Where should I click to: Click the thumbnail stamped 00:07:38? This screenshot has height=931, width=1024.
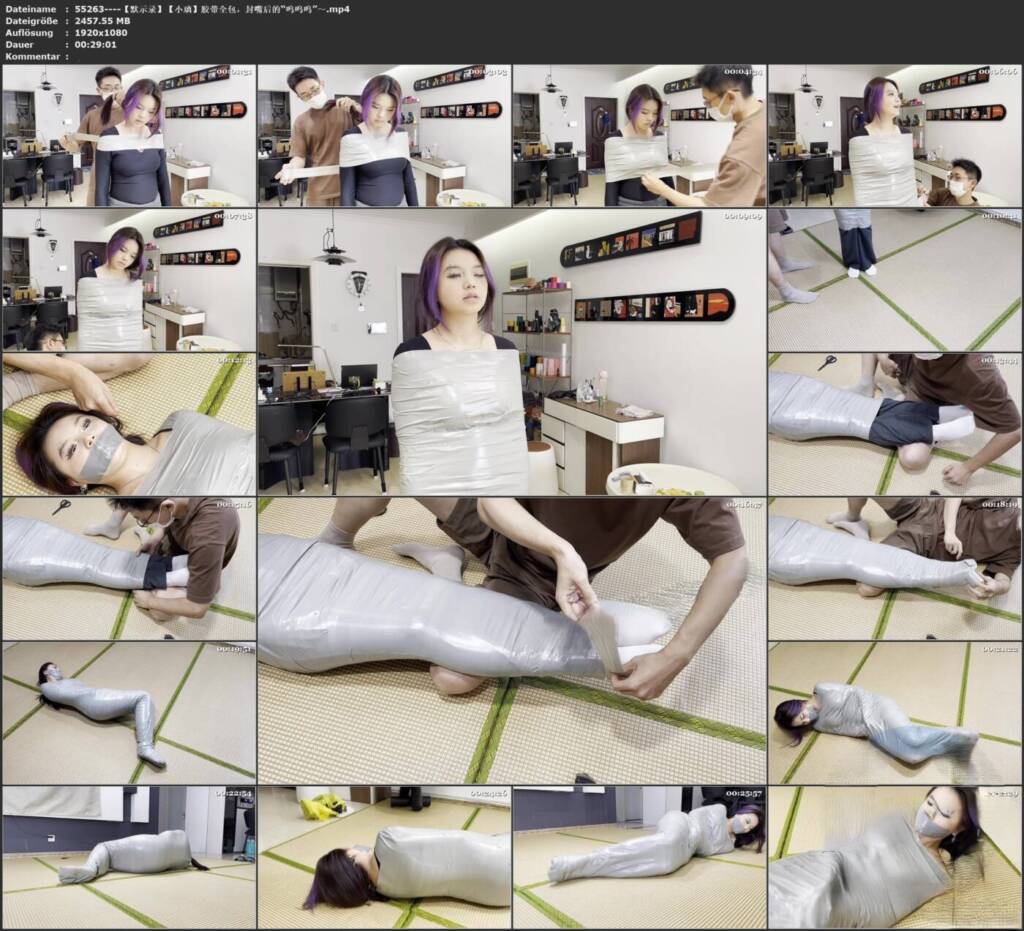129,279
